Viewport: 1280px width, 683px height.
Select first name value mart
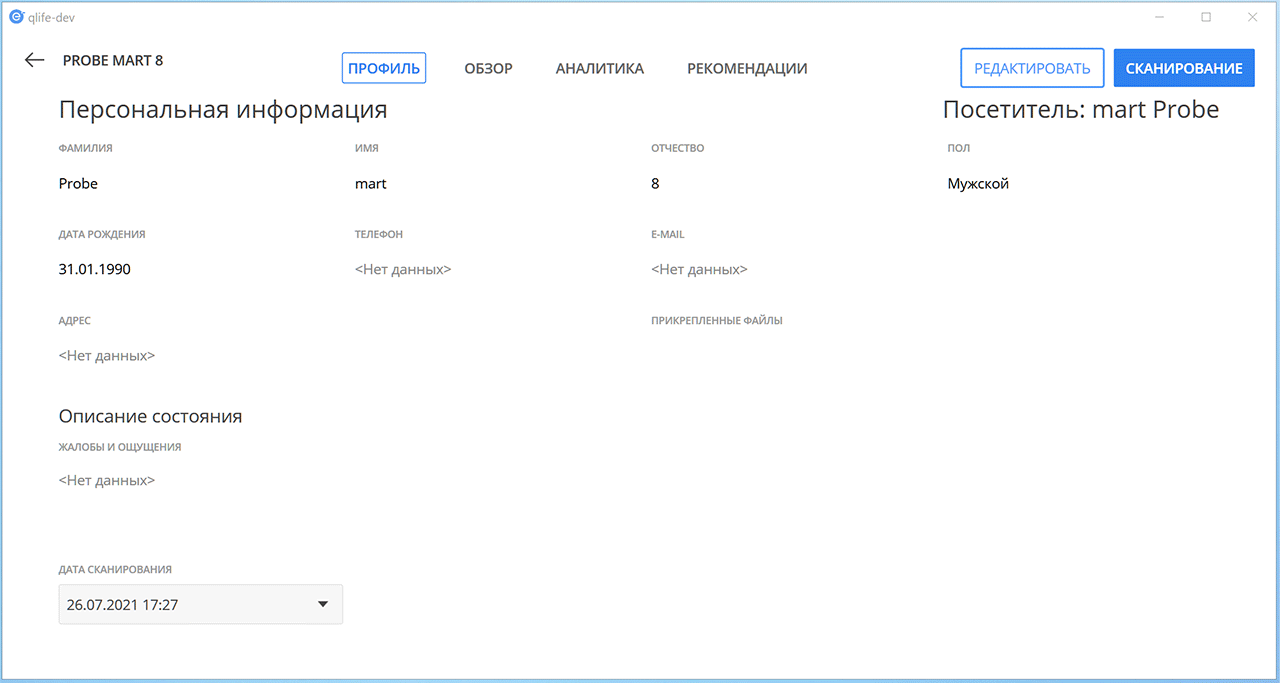tap(370, 184)
